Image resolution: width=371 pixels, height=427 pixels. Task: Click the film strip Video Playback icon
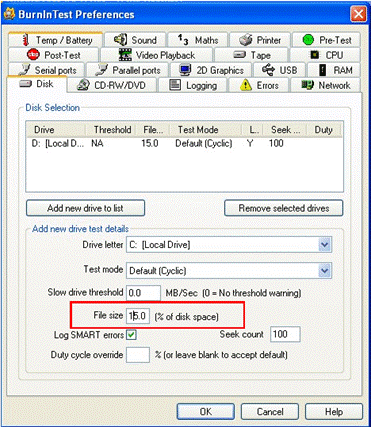click(125, 55)
